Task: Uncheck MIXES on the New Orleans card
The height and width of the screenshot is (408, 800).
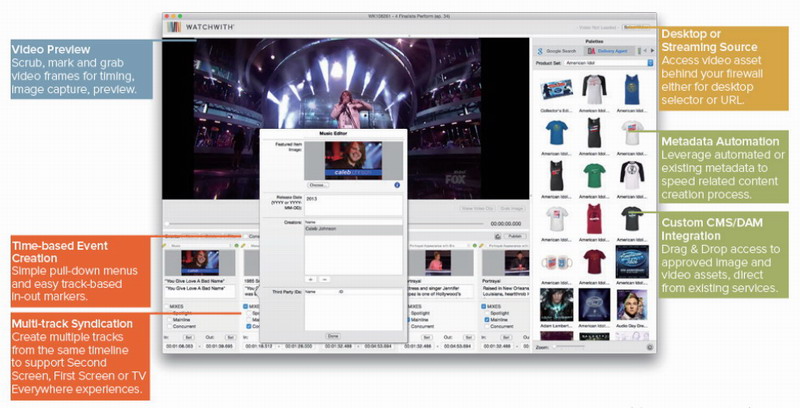Action: pyautogui.click(x=484, y=307)
